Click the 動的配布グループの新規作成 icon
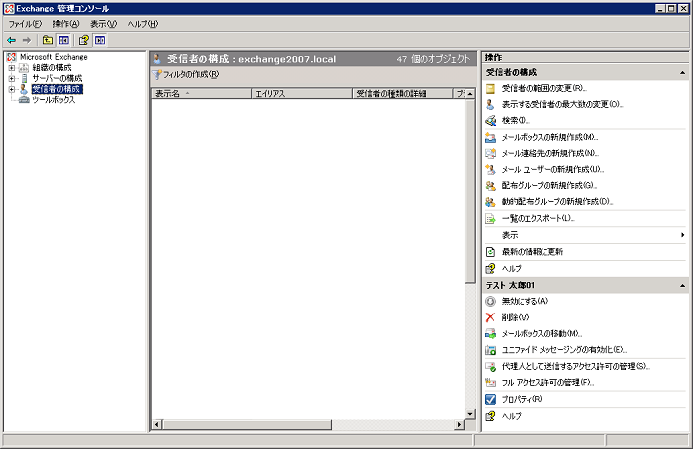 [490, 202]
